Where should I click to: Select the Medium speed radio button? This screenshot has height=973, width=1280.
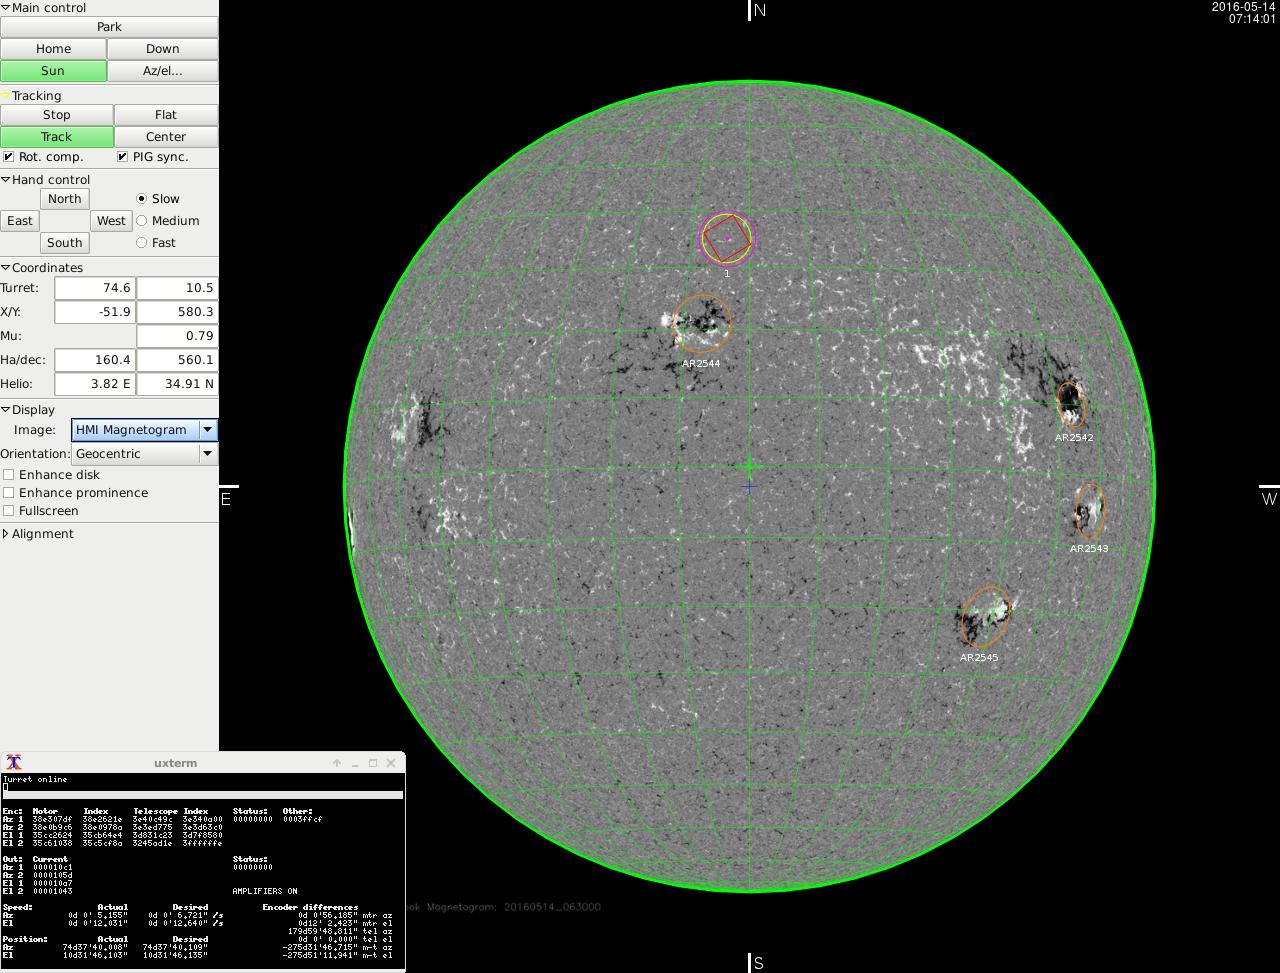tap(141, 221)
